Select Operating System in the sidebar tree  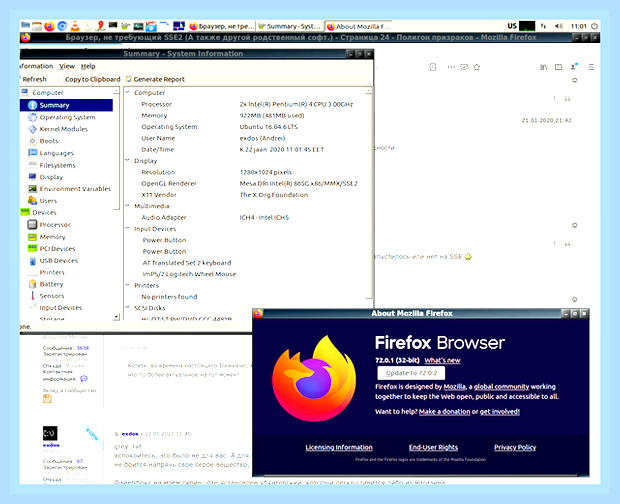[67, 117]
